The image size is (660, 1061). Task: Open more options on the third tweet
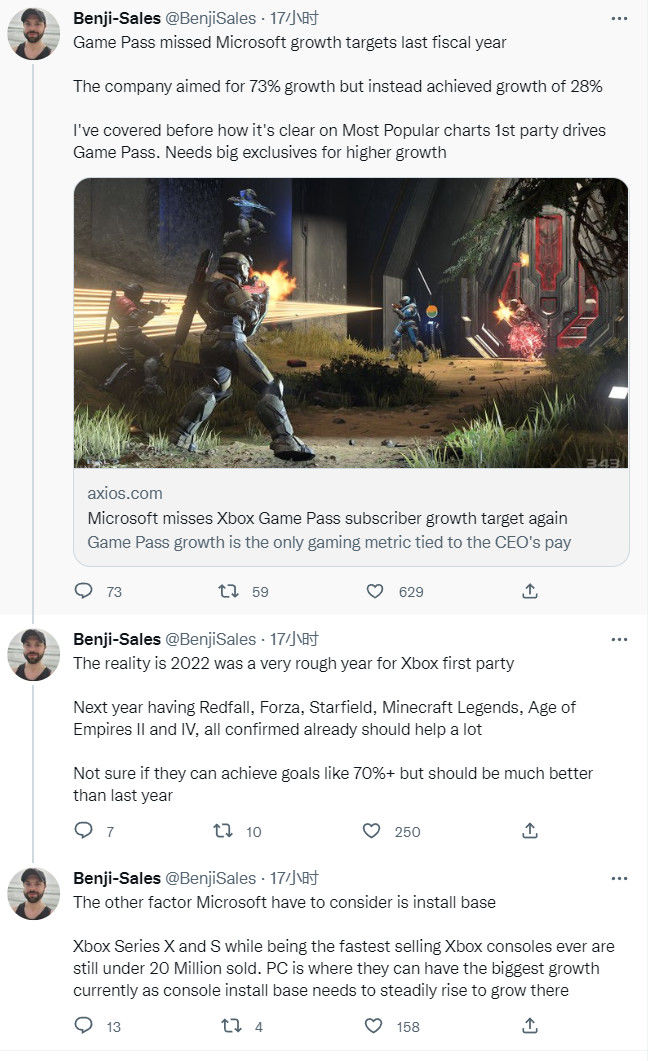pos(619,878)
